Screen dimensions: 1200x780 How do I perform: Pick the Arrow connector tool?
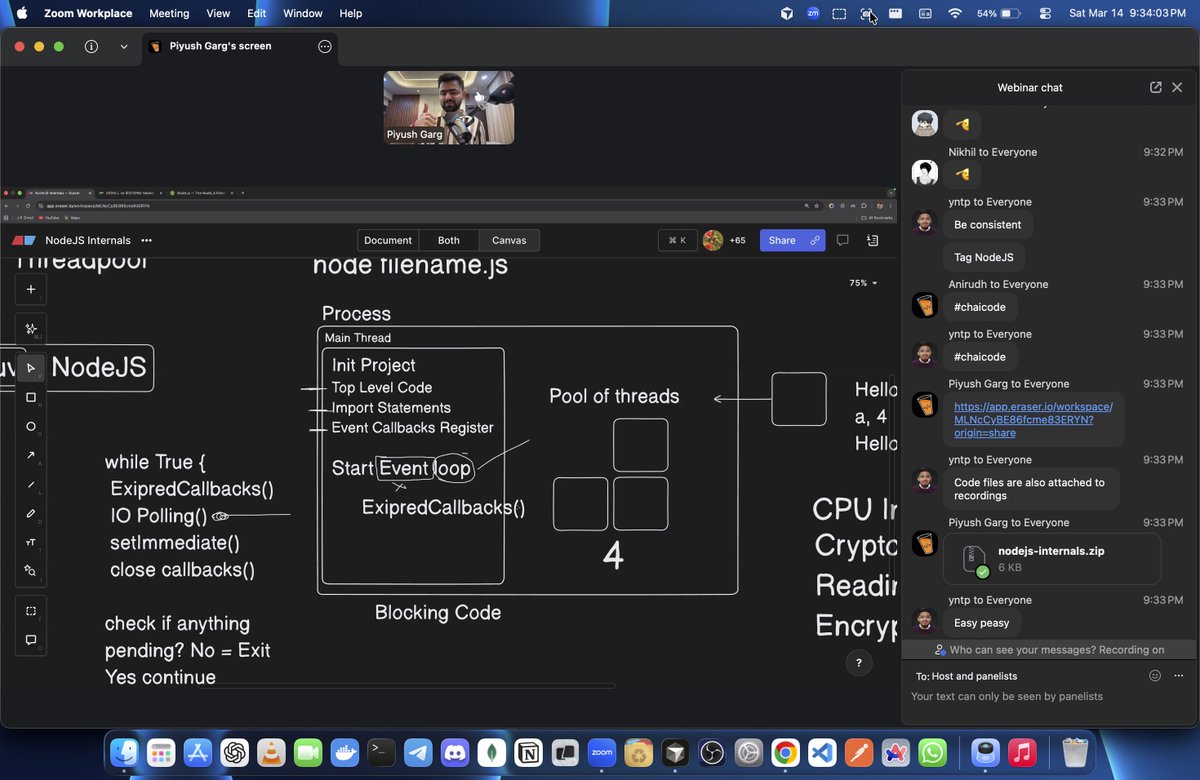(30, 455)
